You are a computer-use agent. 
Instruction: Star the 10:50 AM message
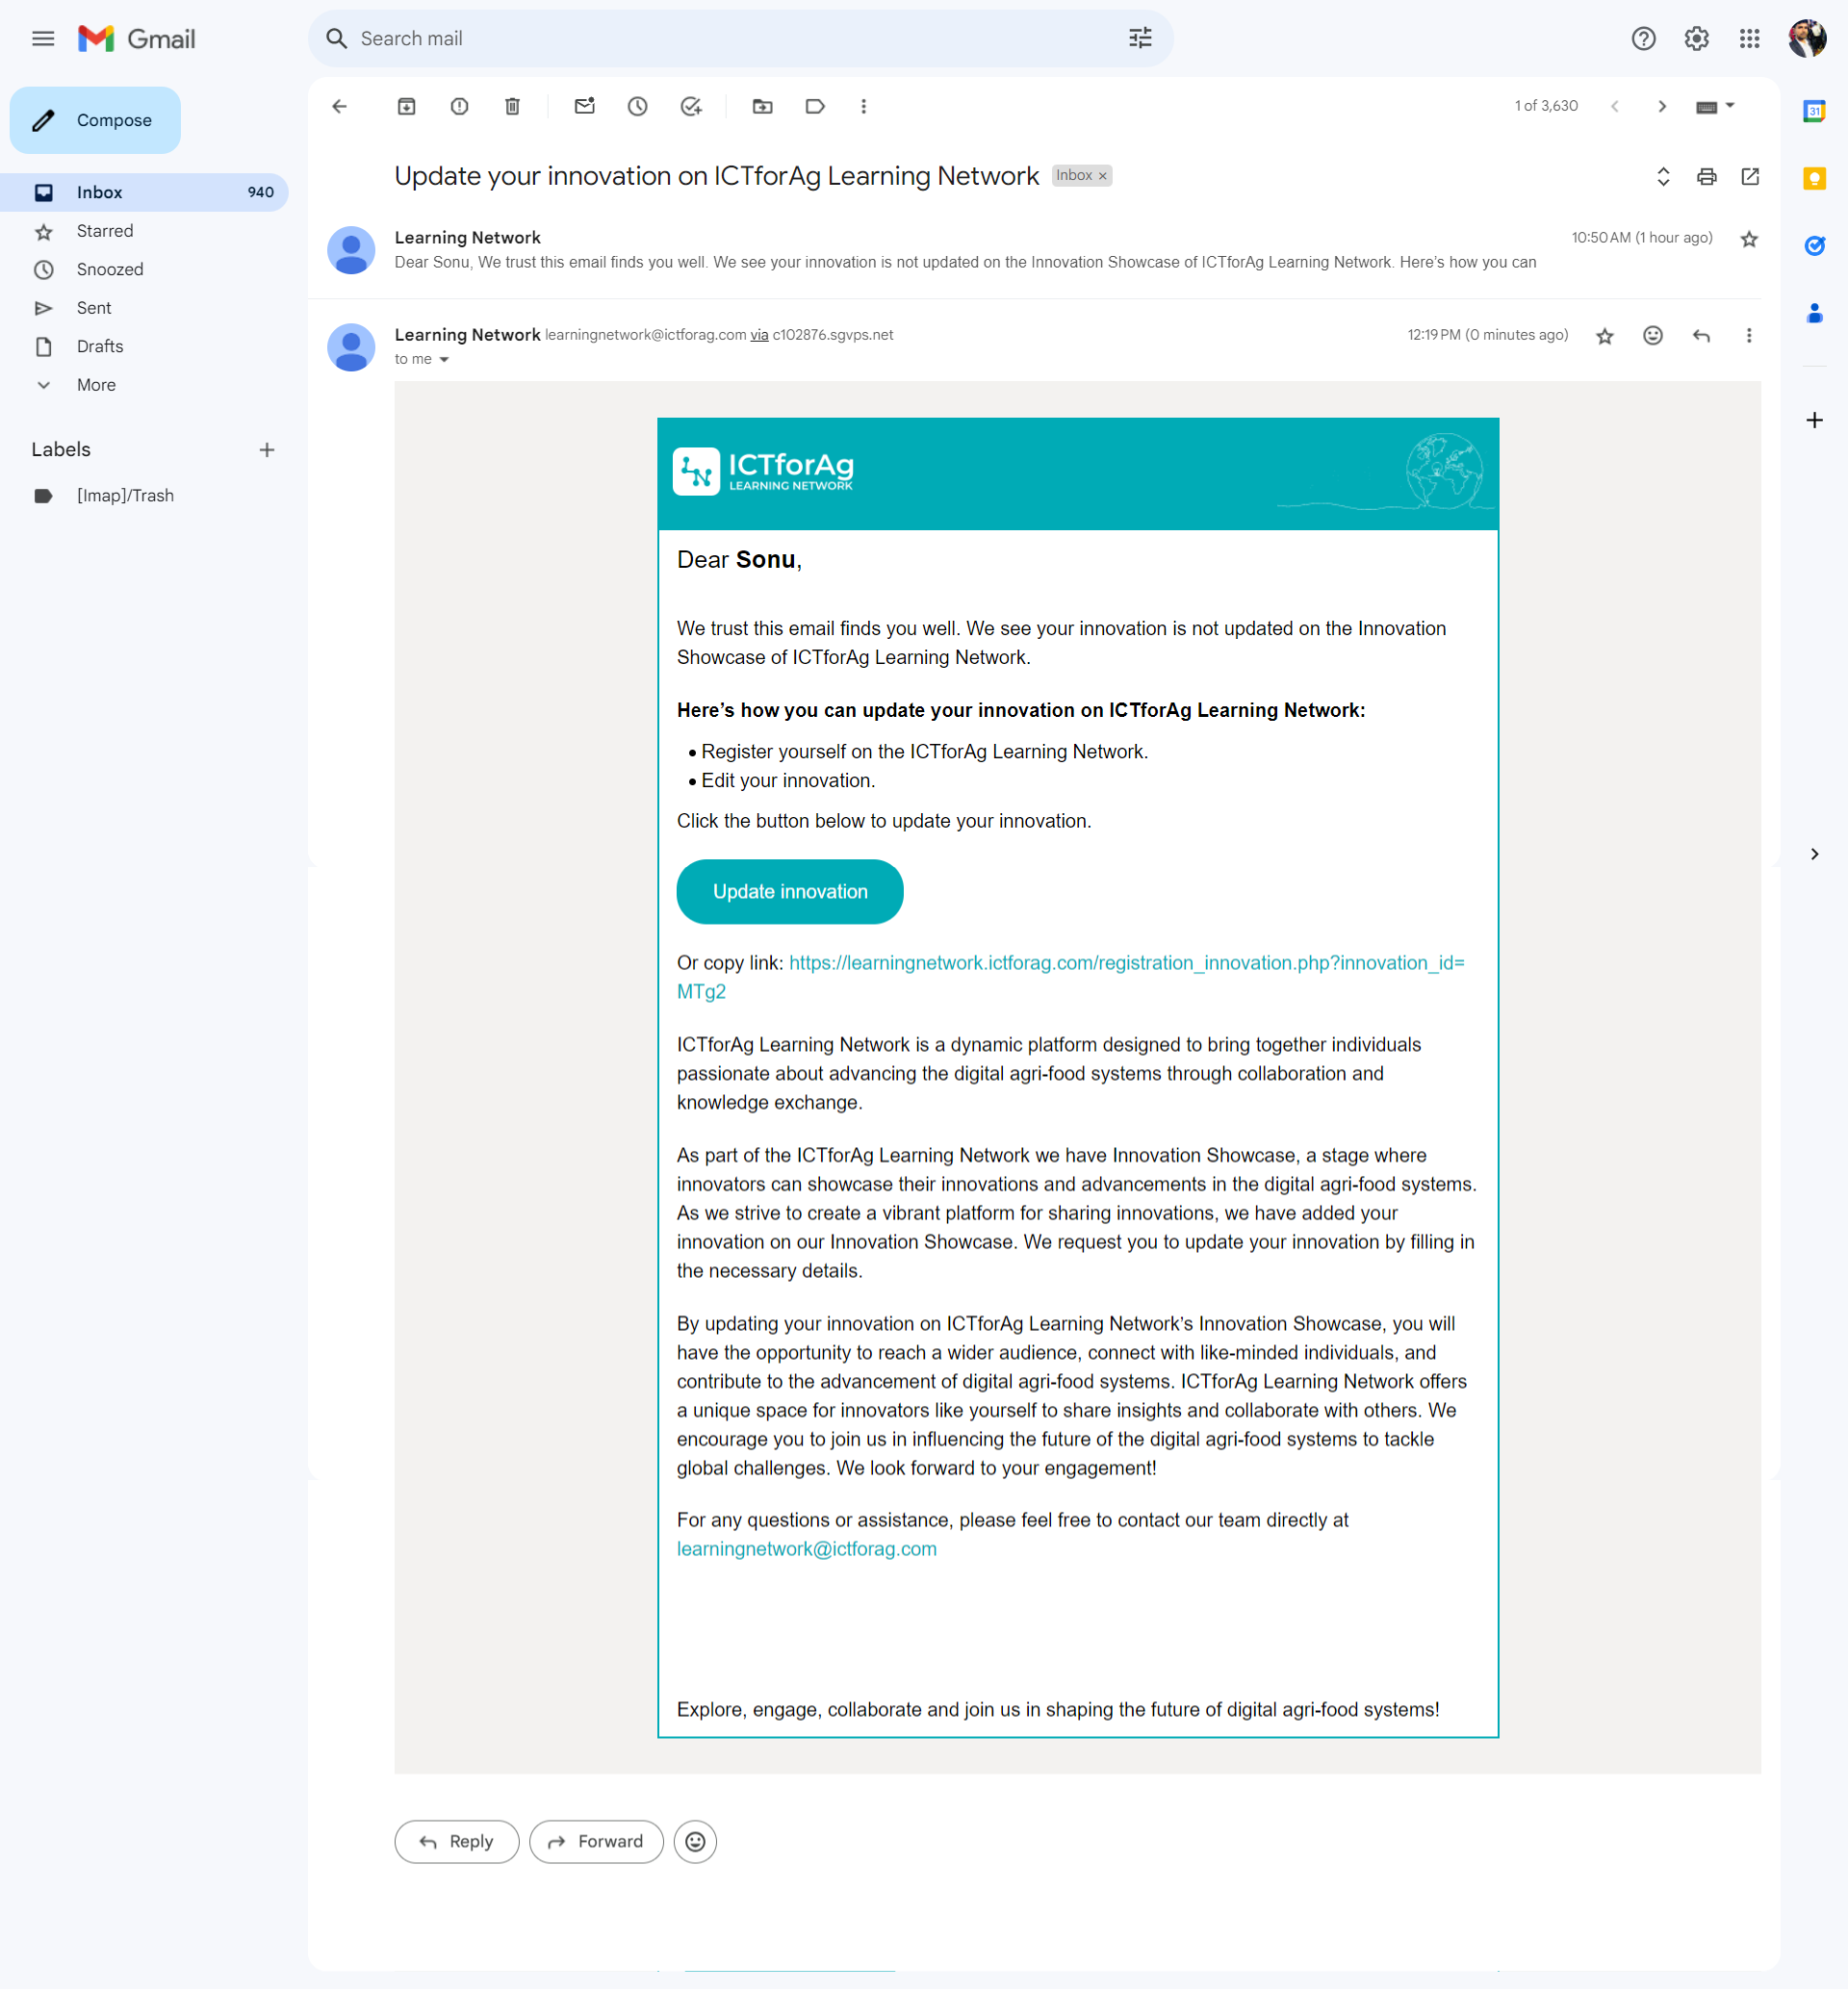[1749, 239]
